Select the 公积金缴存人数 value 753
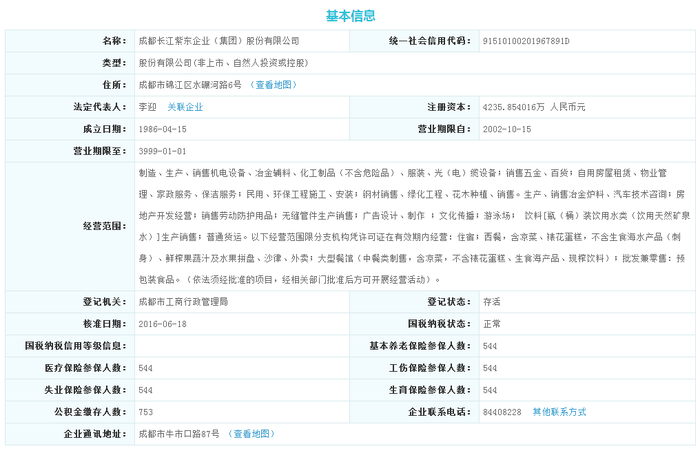Viewport: 700px width, 453px height. pos(146,412)
